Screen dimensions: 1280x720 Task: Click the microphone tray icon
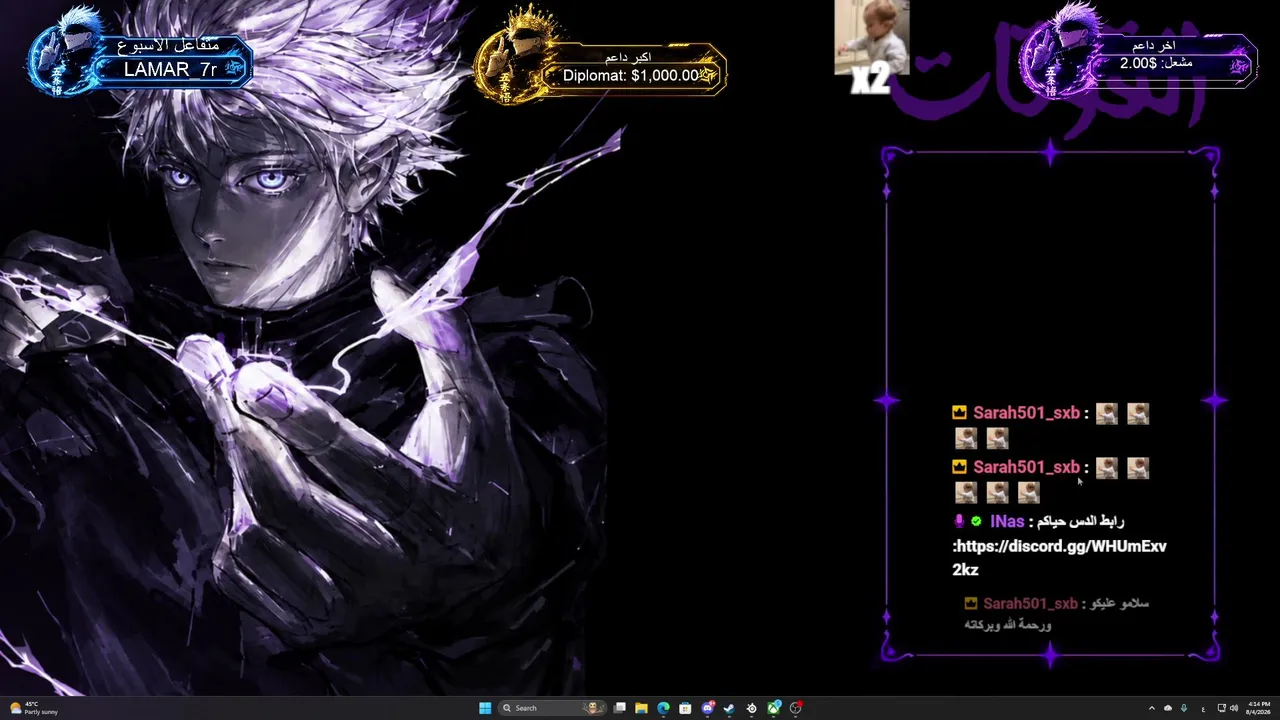pyautogui.click(x=1184, y=708)
